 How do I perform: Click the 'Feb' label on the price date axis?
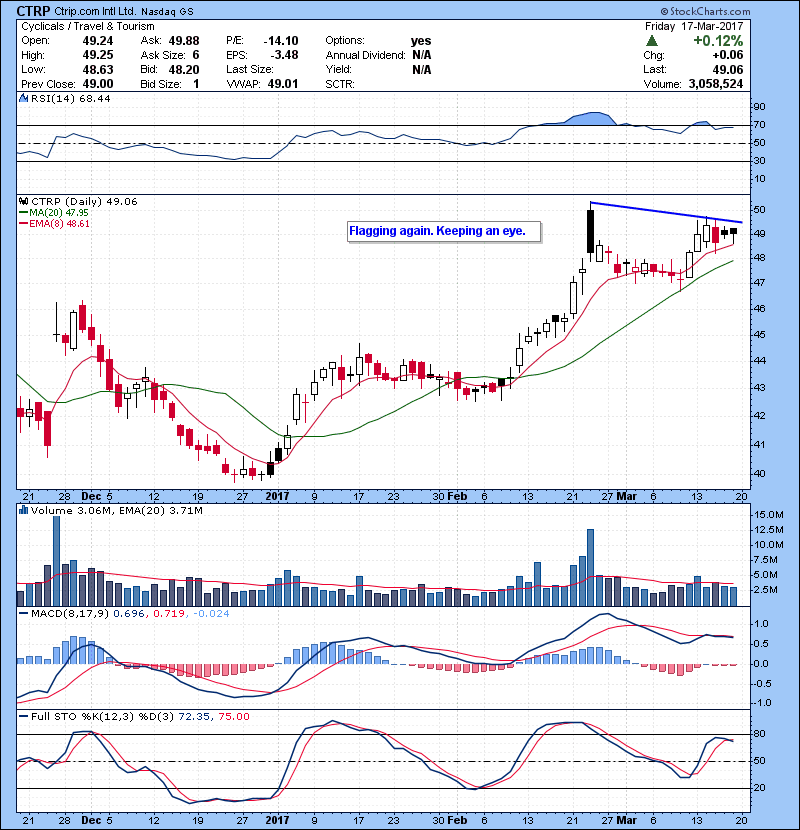pos(458,495)
